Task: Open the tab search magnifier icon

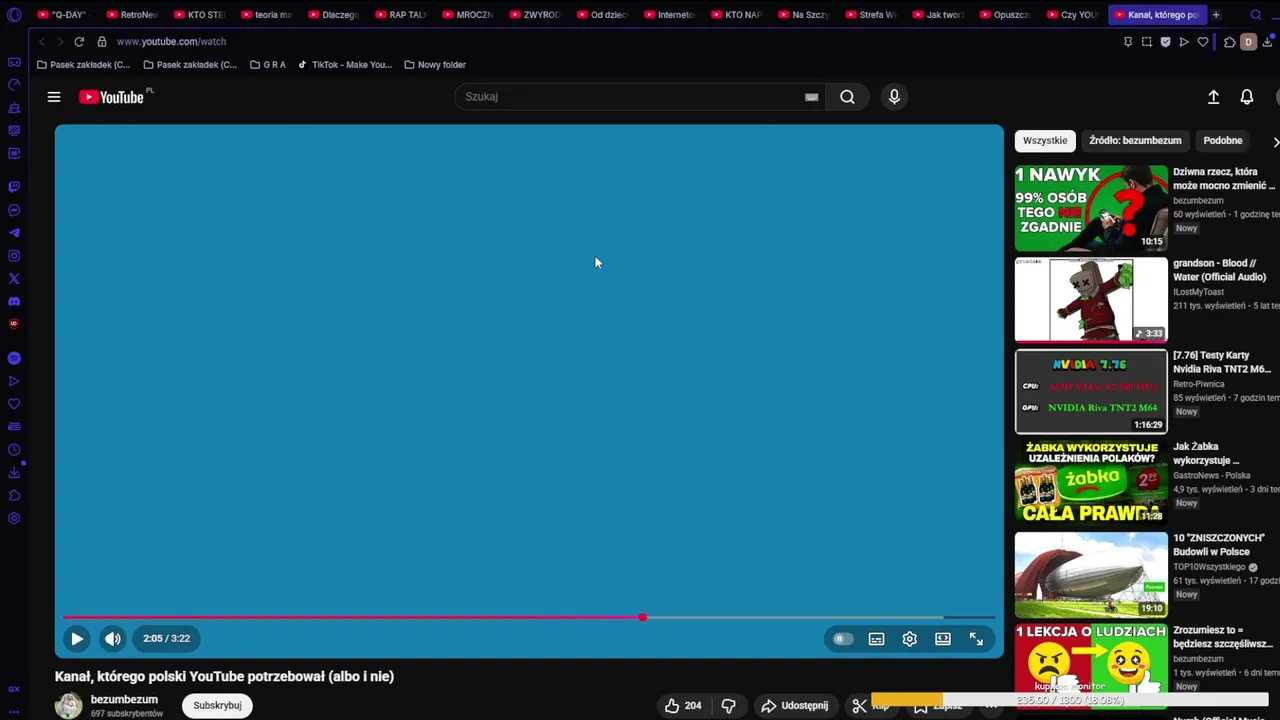Action: pos(1256,15)
